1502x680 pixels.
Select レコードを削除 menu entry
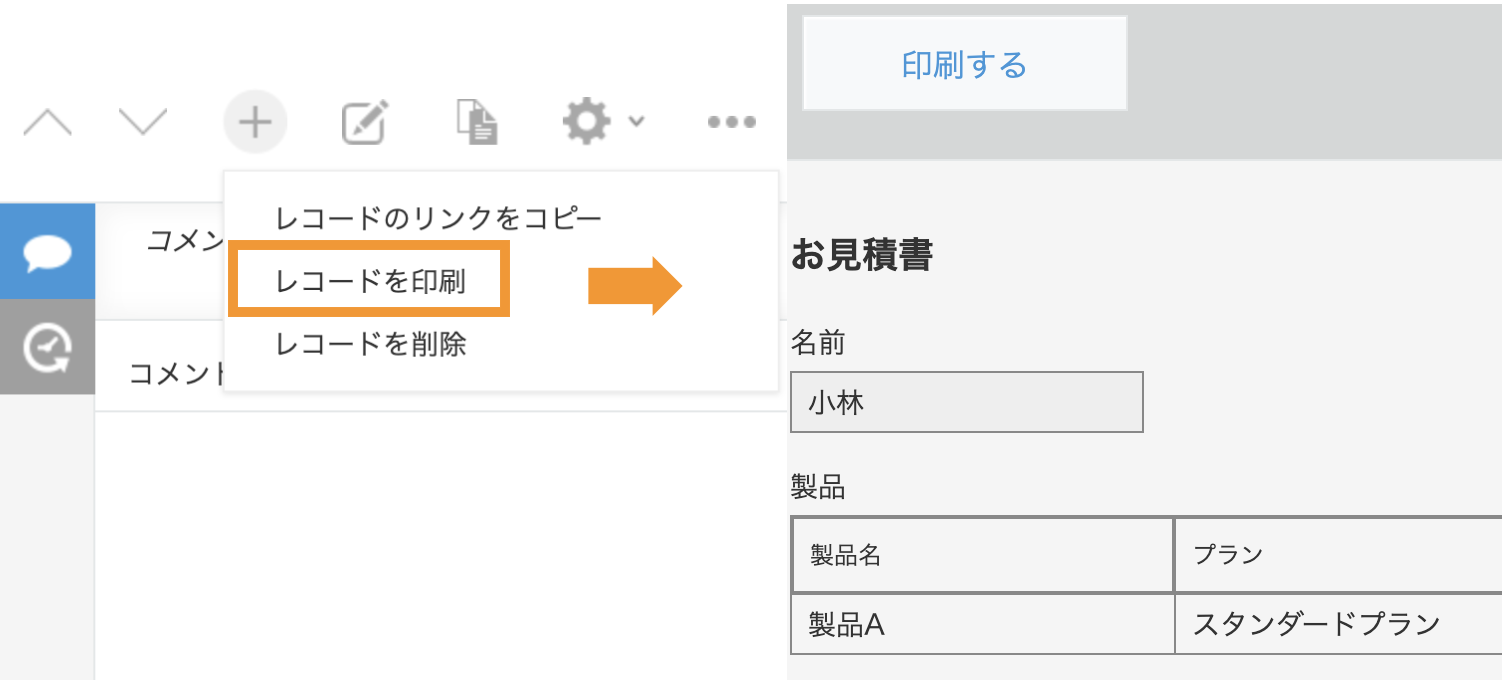(x=371, y=345)
